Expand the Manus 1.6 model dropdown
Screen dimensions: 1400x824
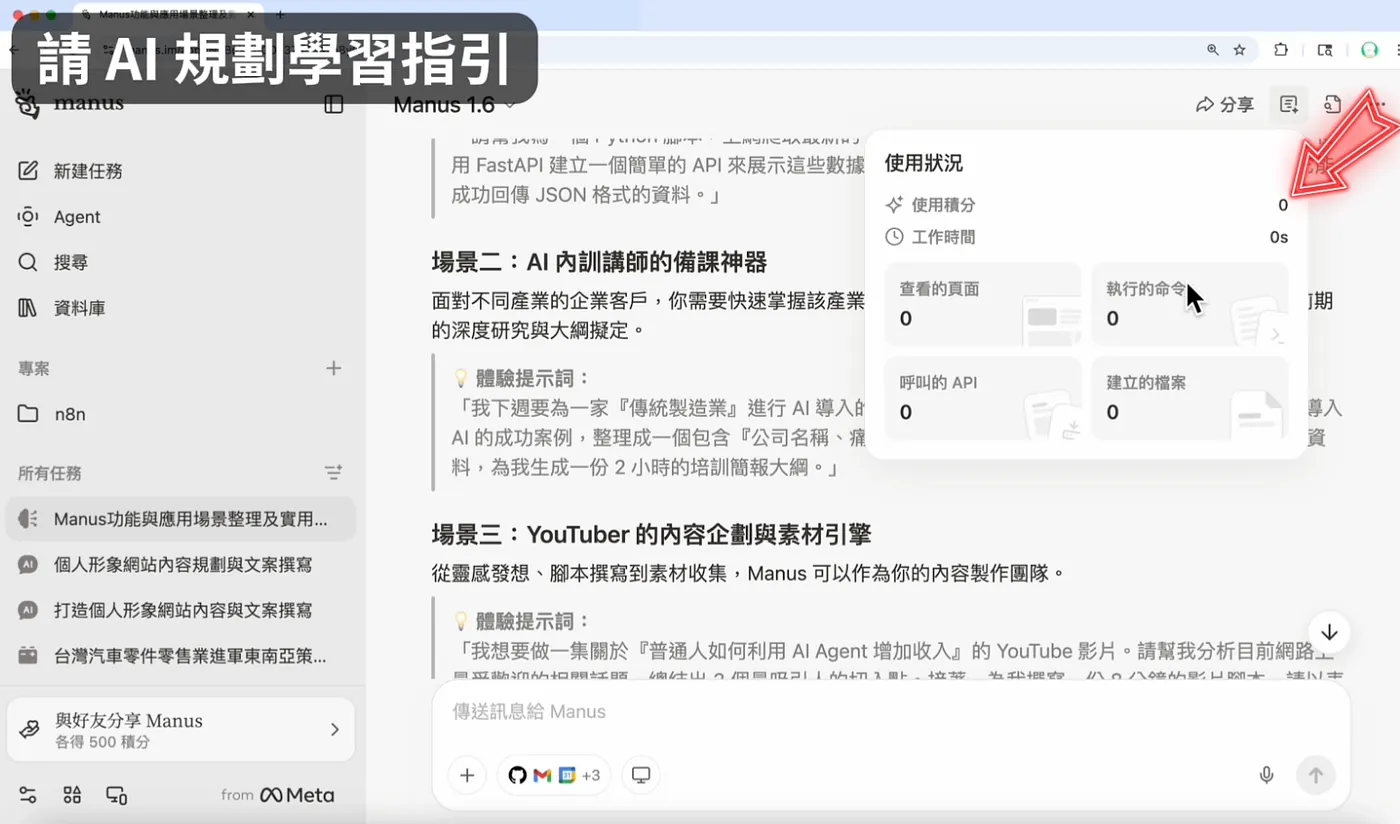coord(454,104)
